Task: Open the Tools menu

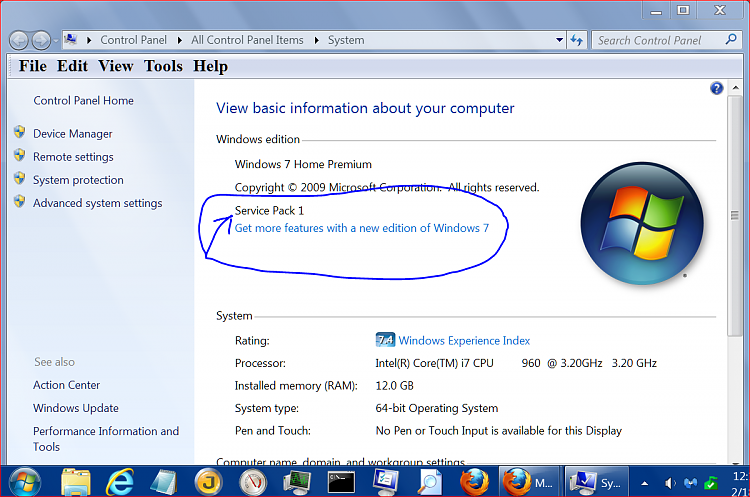Action: pyautogui.click(x=163, y=66)
